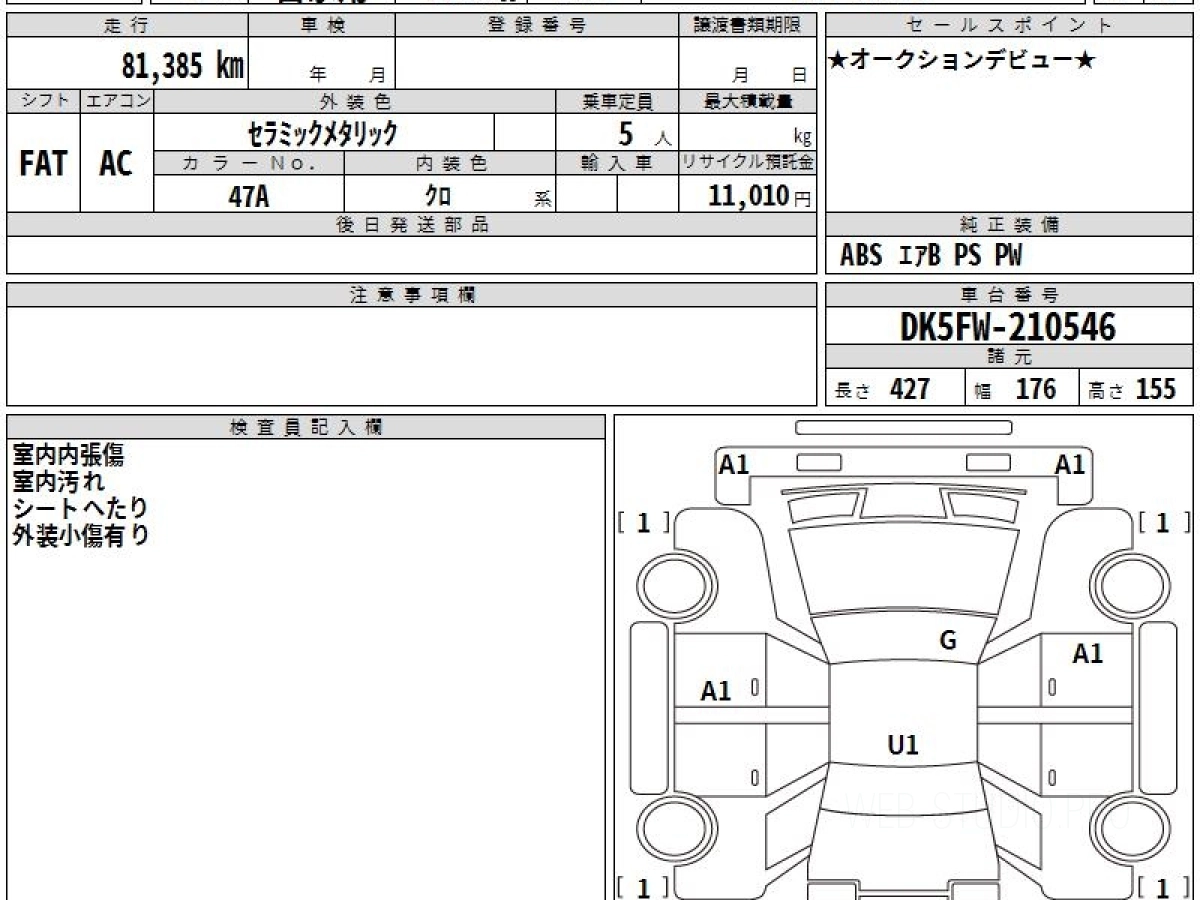1200x900 pixels.
Task: Click the AC air conditioner value
Action: (x=116, y=163)
